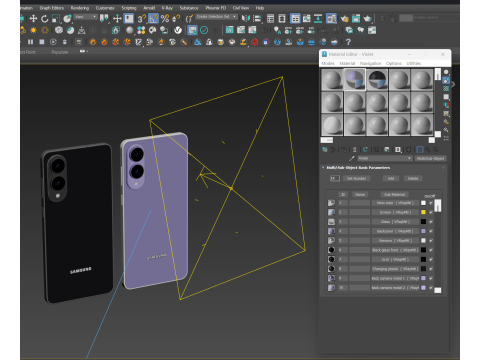
Task: Click Assign Material to Selection icon
Action: pos(344,150)
